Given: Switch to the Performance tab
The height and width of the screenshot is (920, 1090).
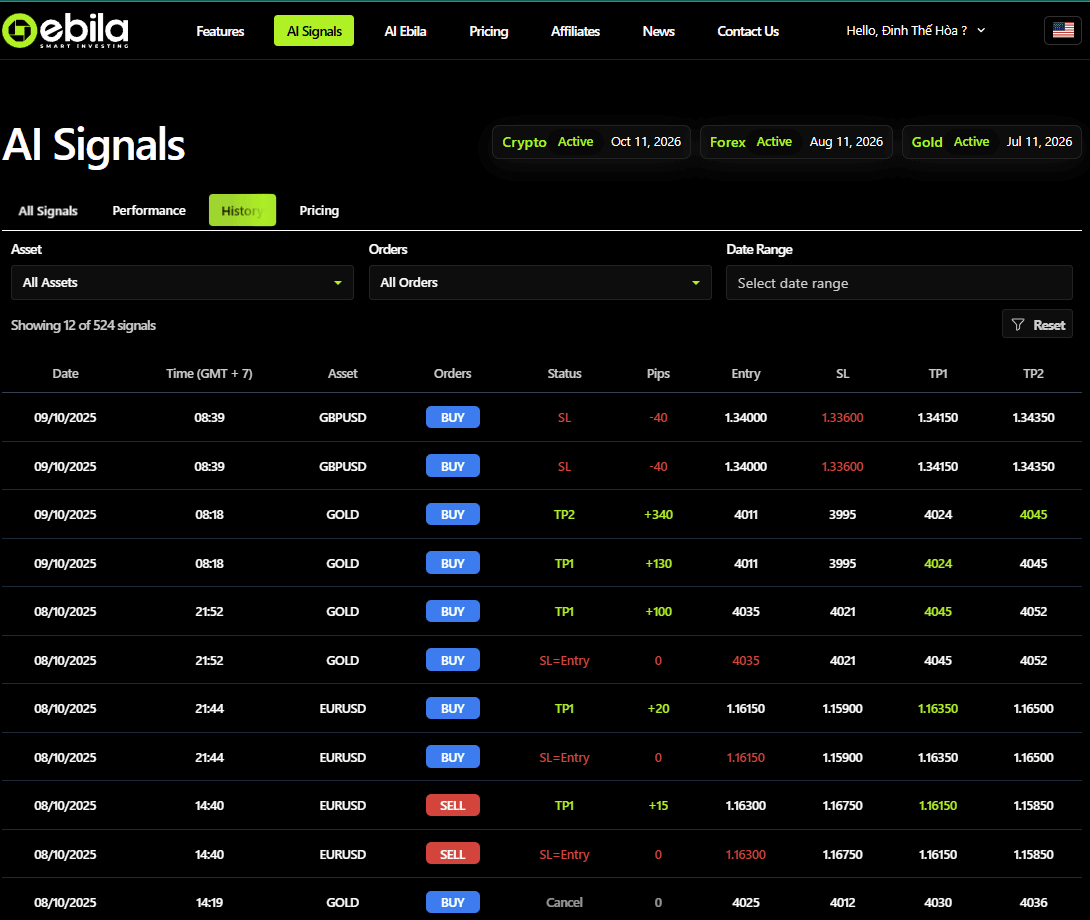Looking at the screenshot, I should point(149,211).
